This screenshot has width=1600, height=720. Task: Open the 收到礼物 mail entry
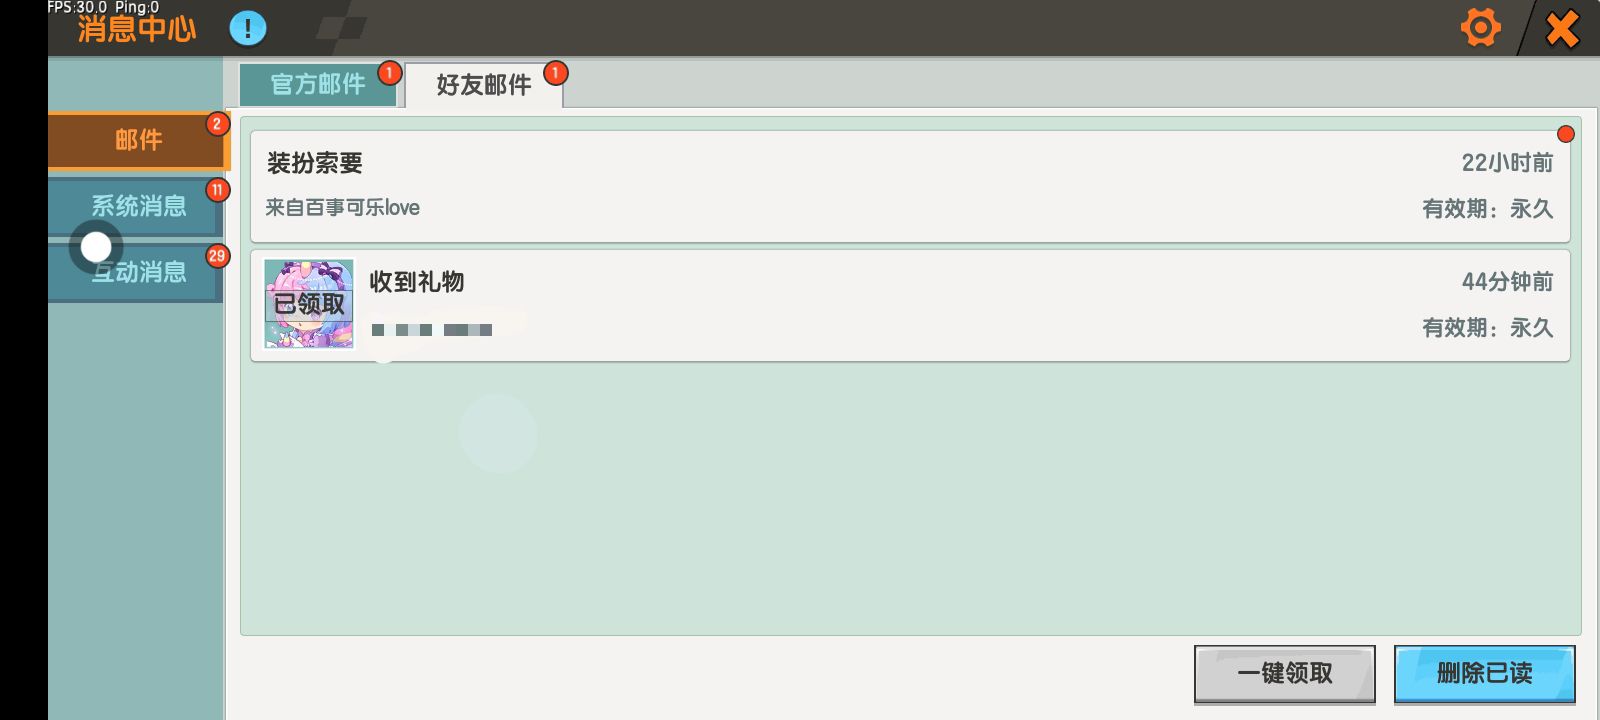pyautogui.click(x=910, y=306)
